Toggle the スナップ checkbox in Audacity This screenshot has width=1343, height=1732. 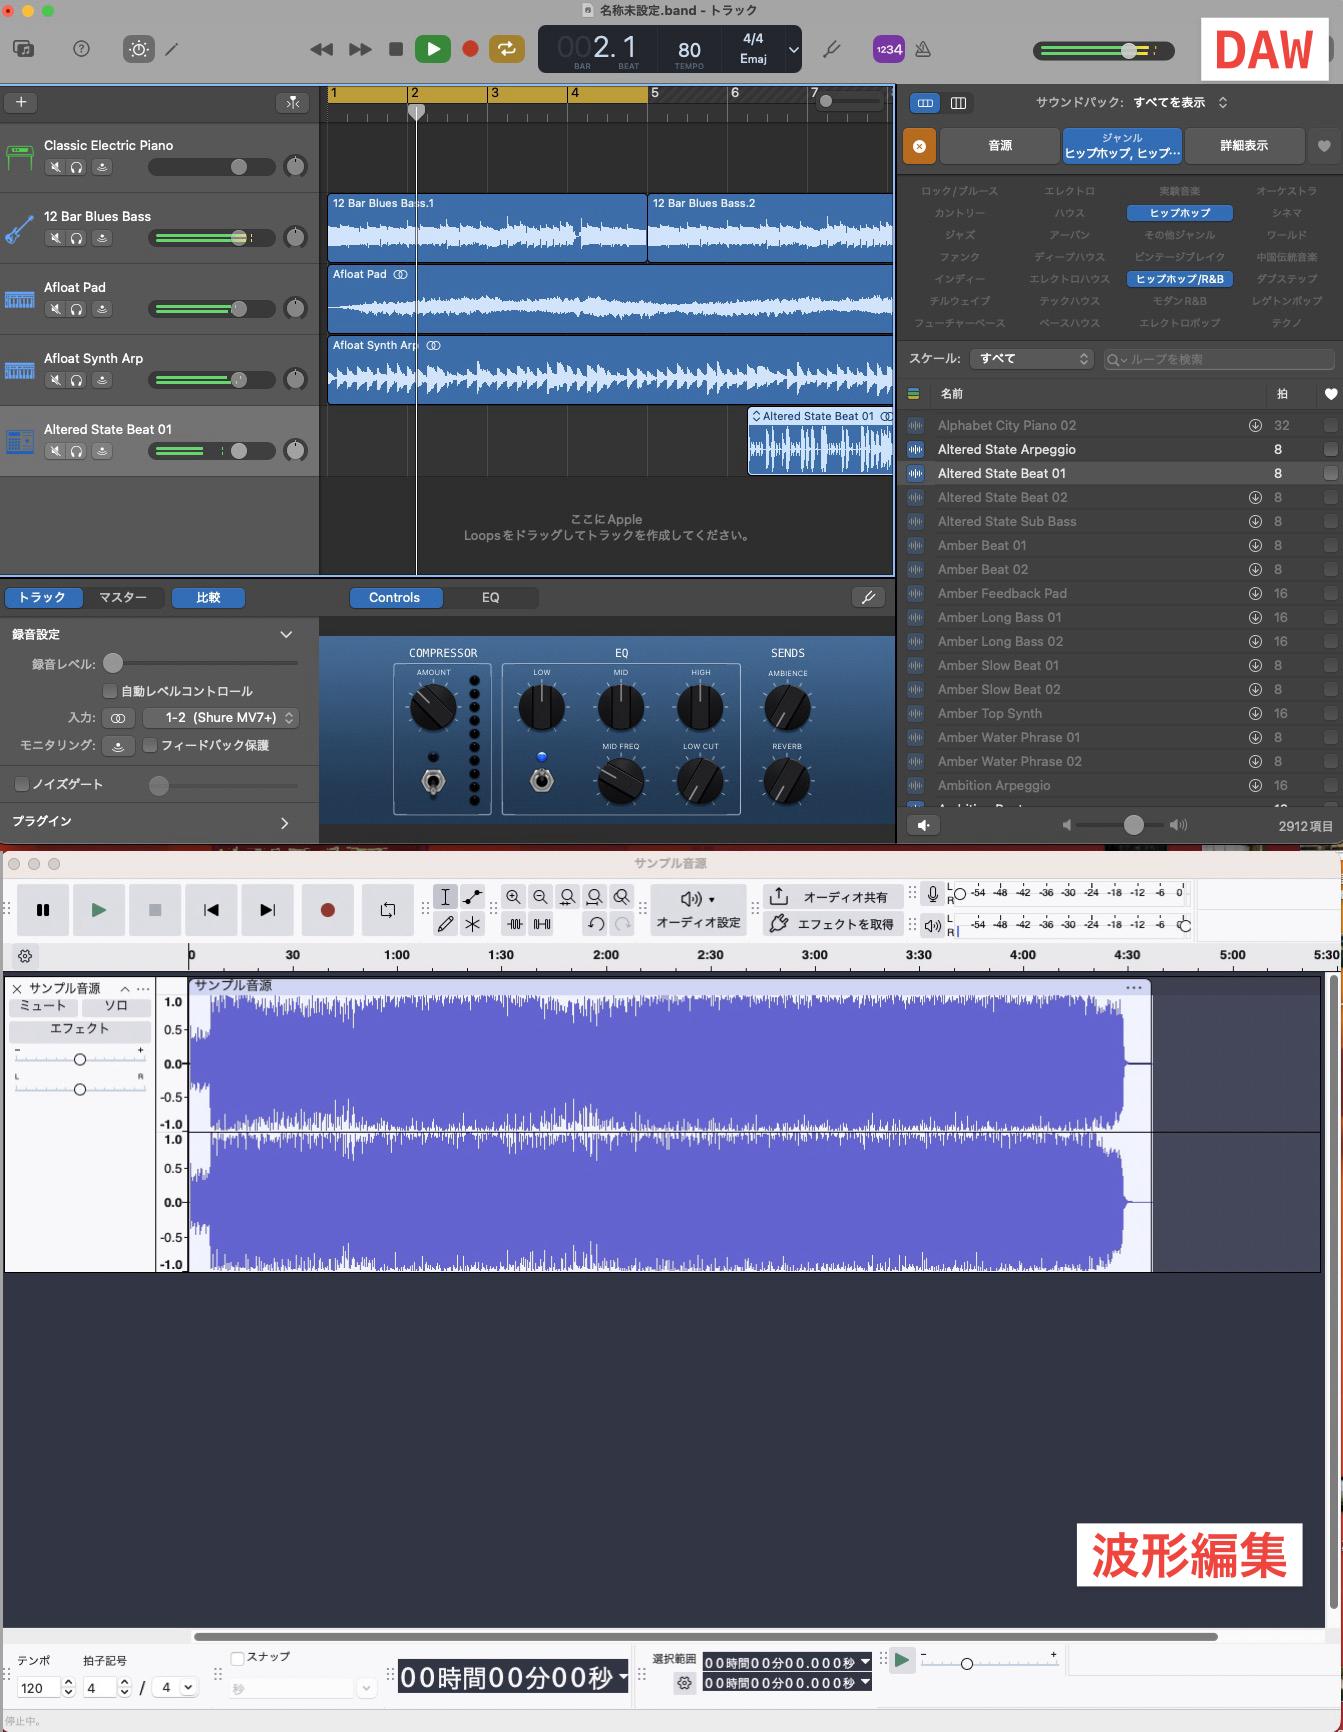tap(238, 1658)
